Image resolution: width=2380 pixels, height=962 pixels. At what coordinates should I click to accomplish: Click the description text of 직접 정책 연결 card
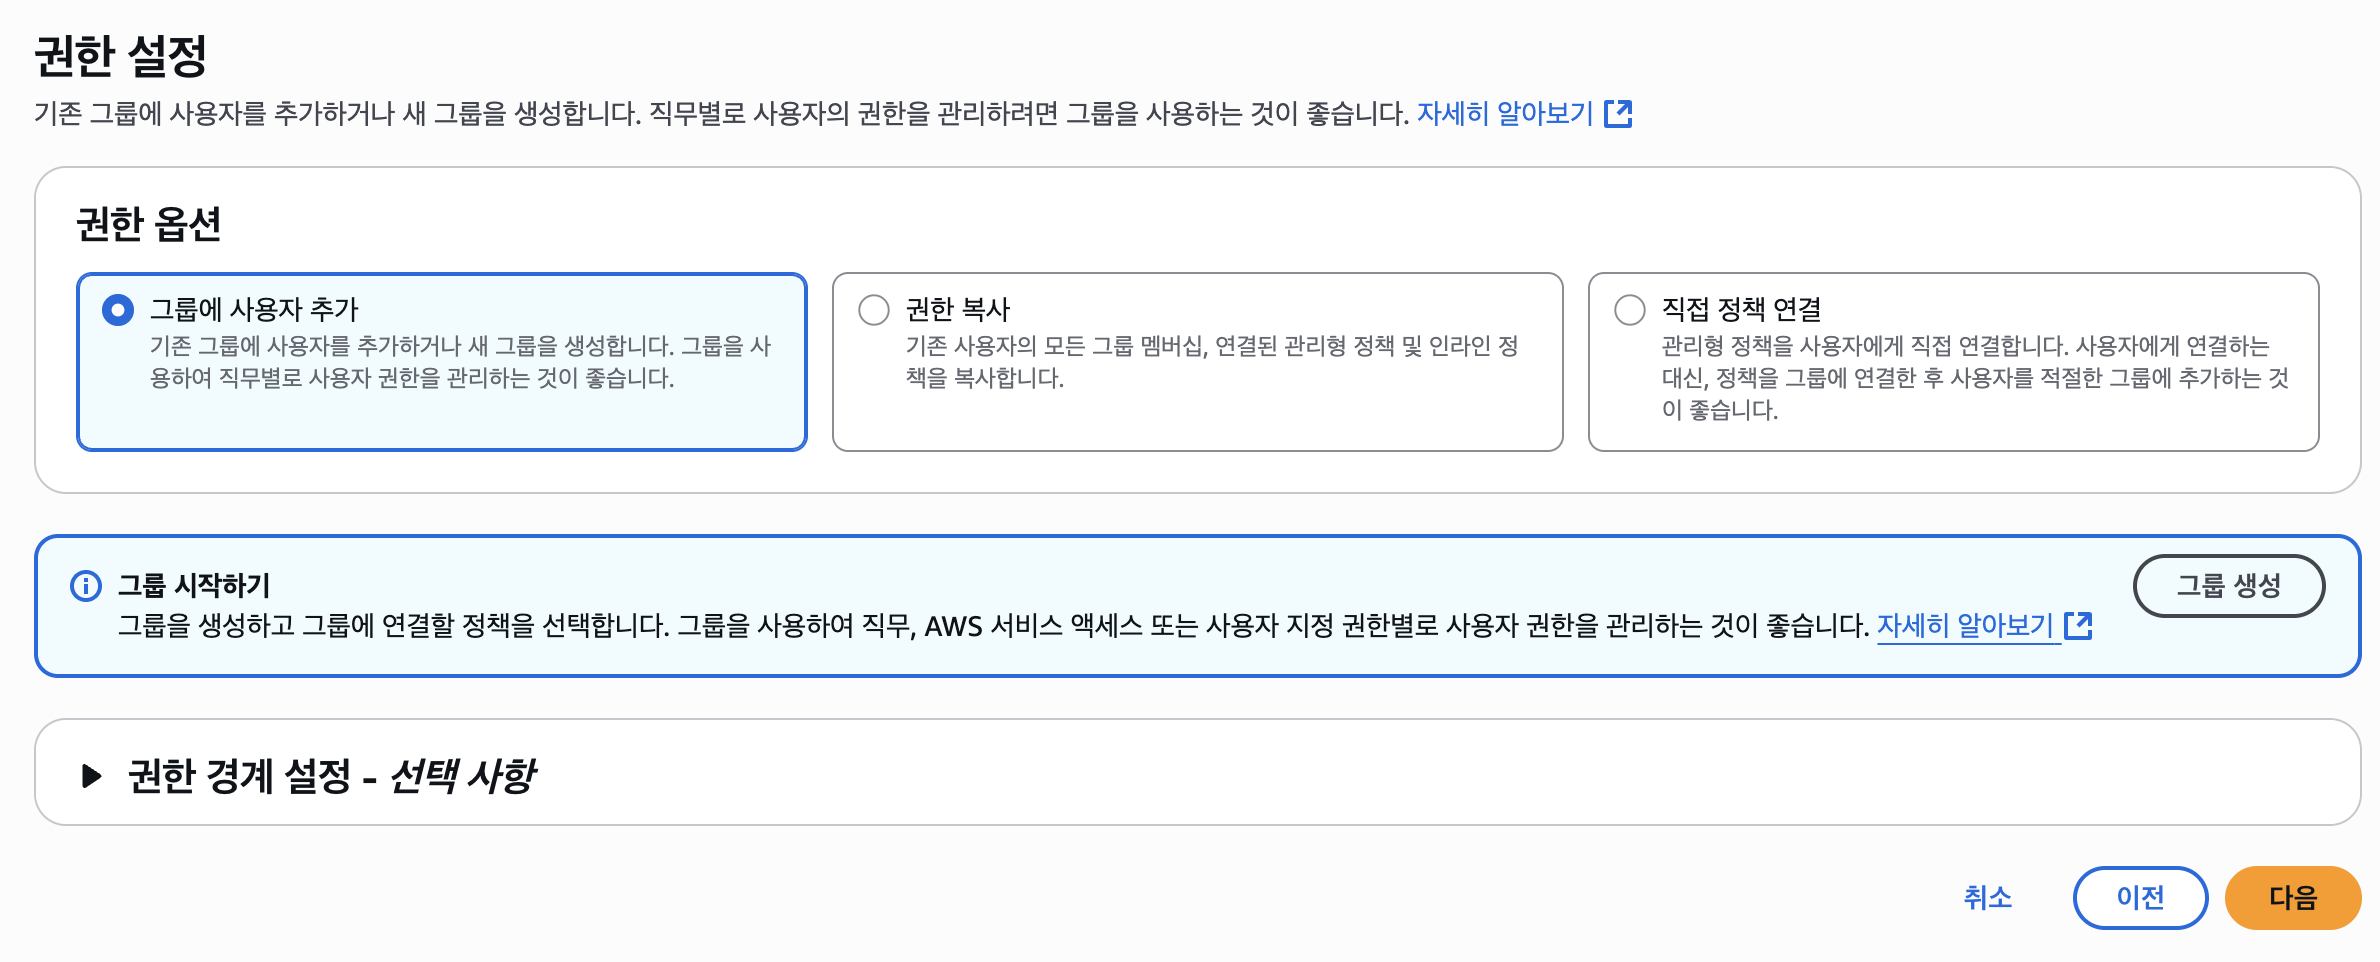(x=1975, y=378)
